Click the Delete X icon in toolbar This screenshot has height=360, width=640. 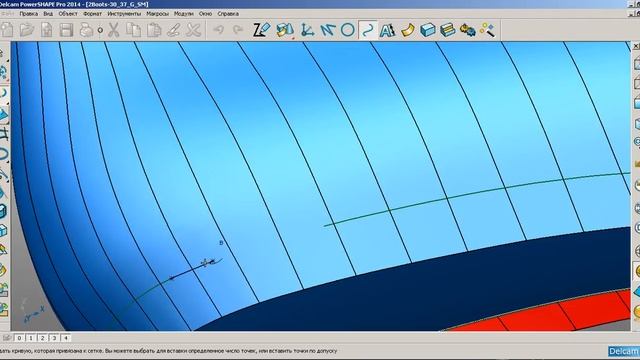click(x=193, y=30)
